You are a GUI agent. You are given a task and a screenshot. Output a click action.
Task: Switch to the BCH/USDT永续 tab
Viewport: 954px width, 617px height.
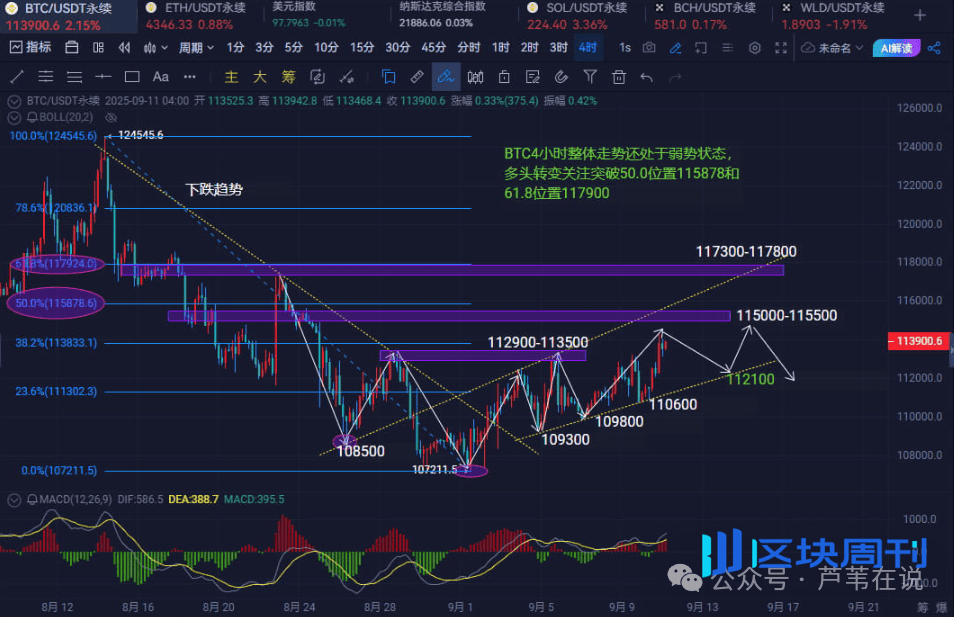coord(706,16)
